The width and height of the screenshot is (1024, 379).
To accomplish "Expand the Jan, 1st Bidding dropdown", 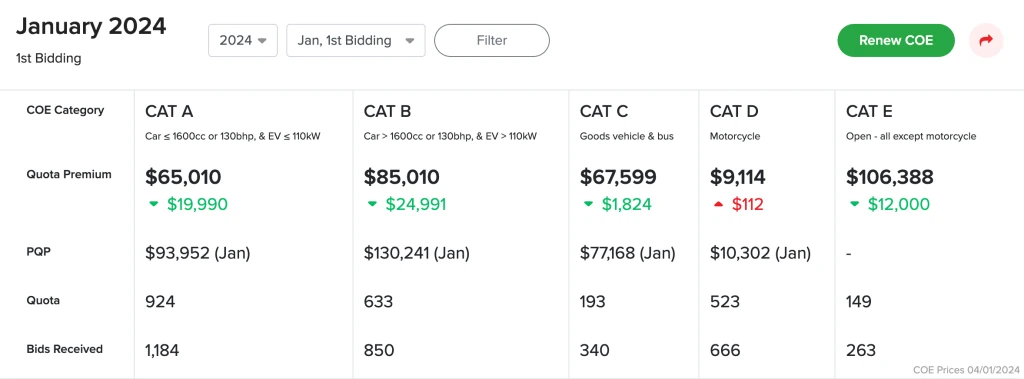I will (x=356, y=41).
